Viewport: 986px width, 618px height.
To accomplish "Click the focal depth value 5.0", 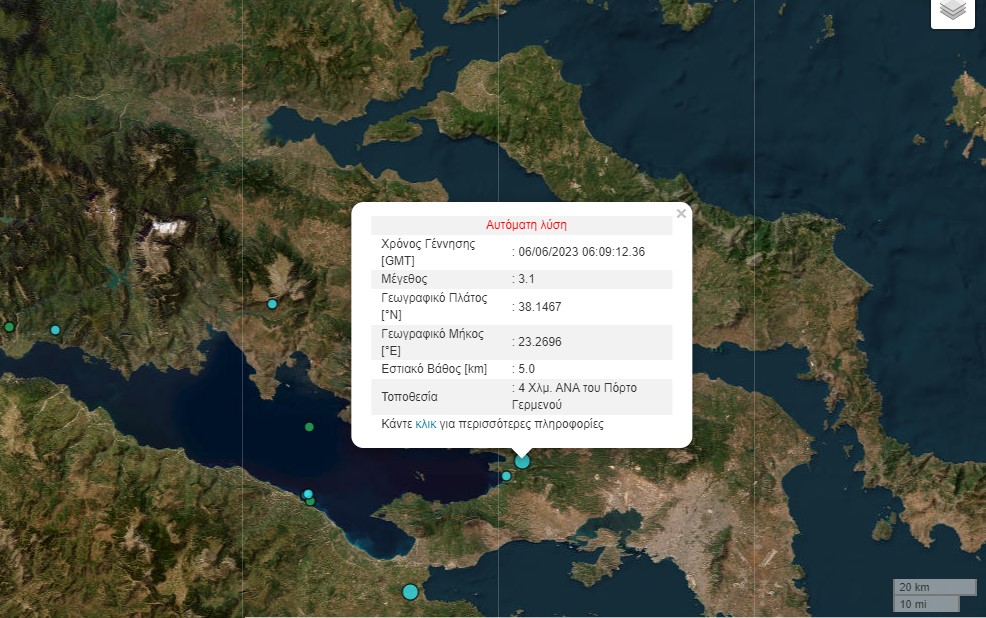I will (x=527, y=368).
